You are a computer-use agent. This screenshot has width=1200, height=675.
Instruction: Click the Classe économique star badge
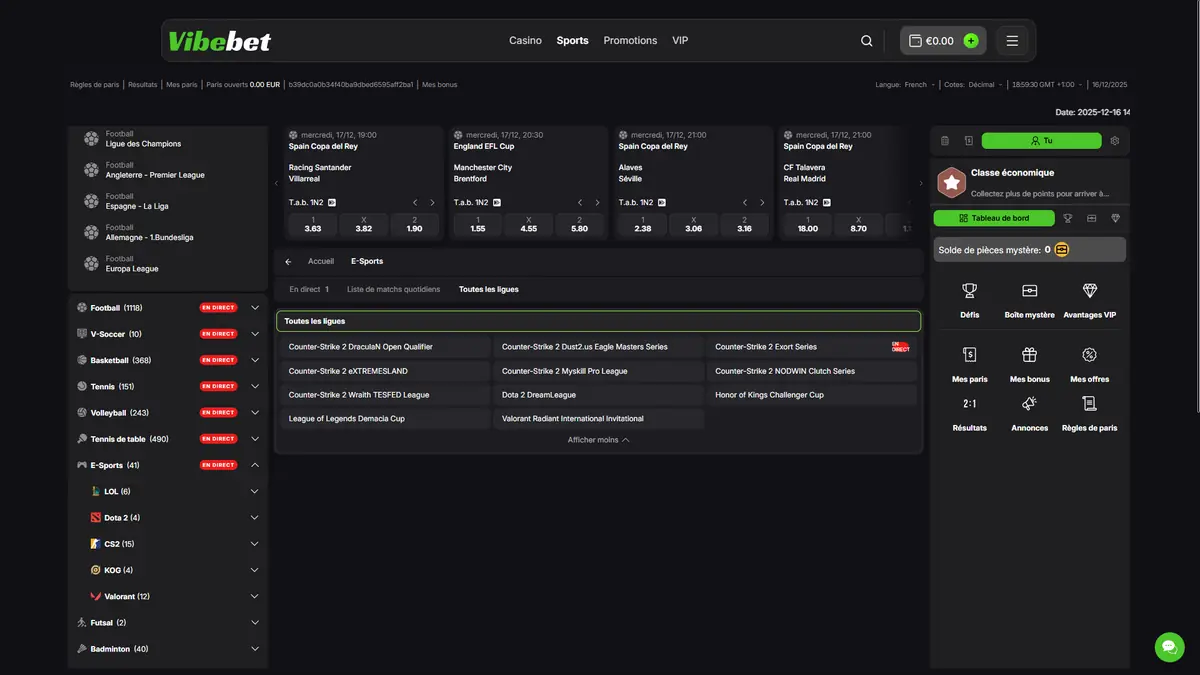pos(951,182)
